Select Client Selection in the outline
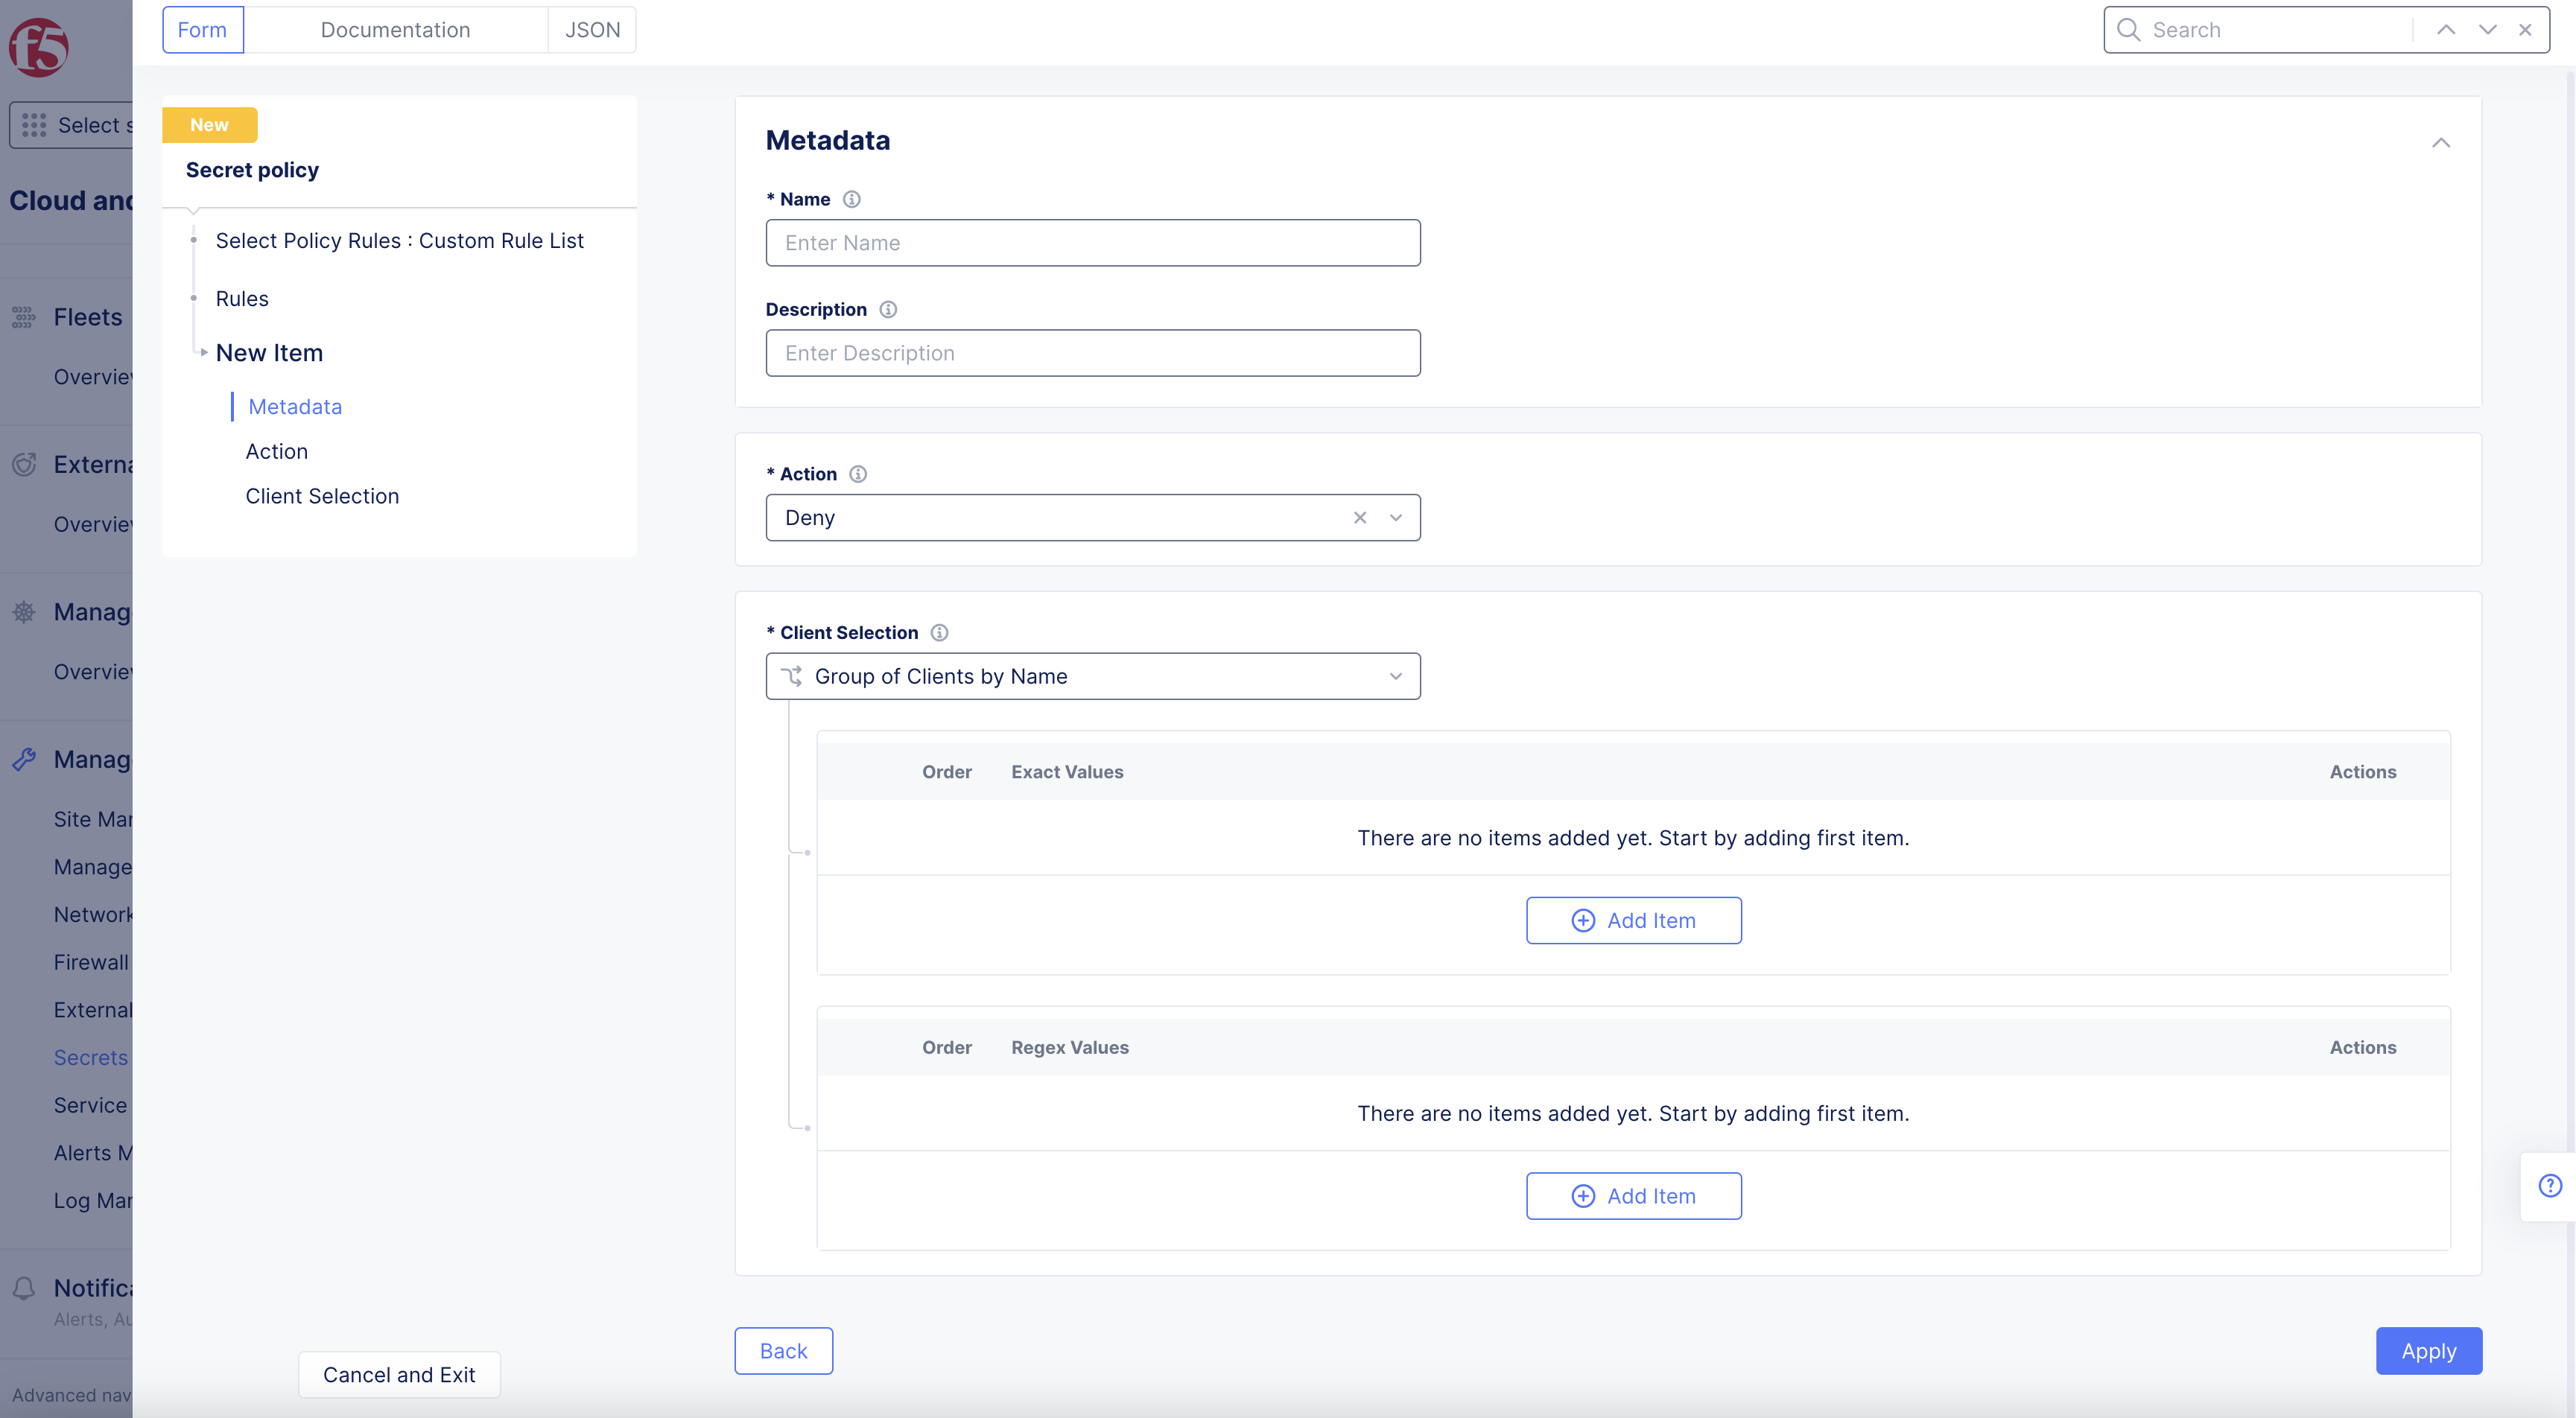 [x=322, y=496]
